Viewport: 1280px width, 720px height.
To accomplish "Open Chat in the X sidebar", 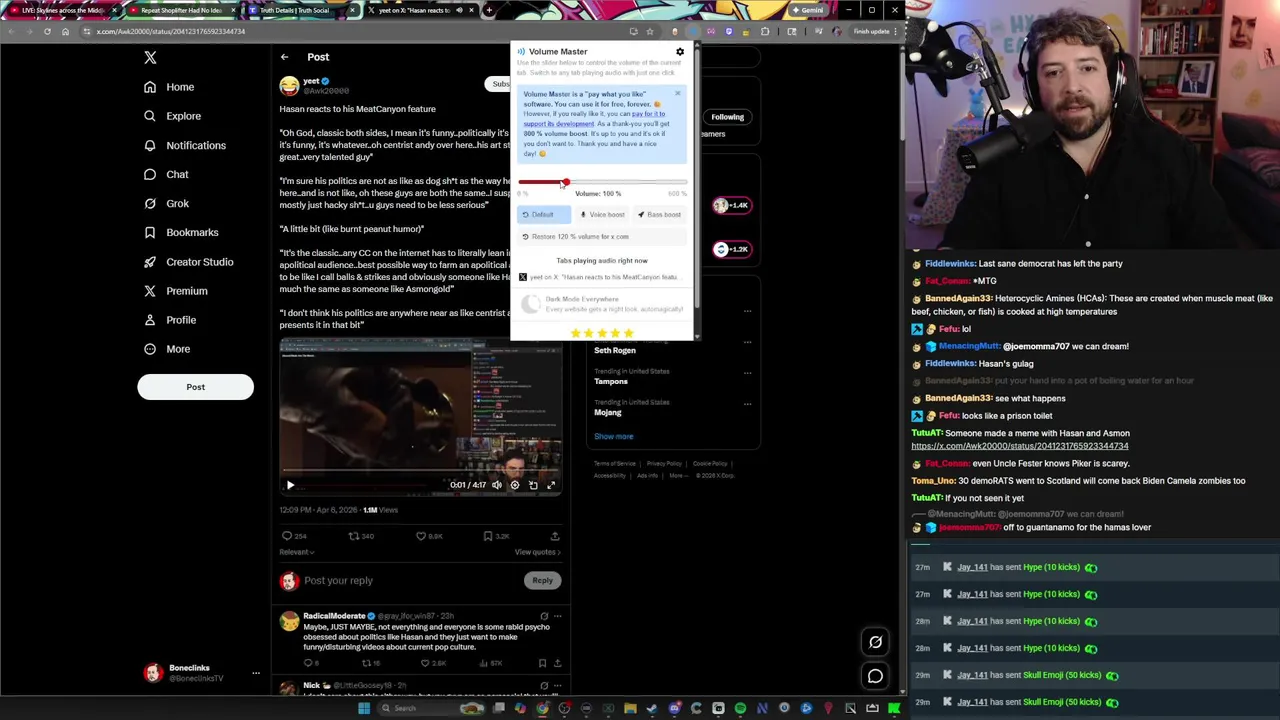I will [x=166, y=174].
